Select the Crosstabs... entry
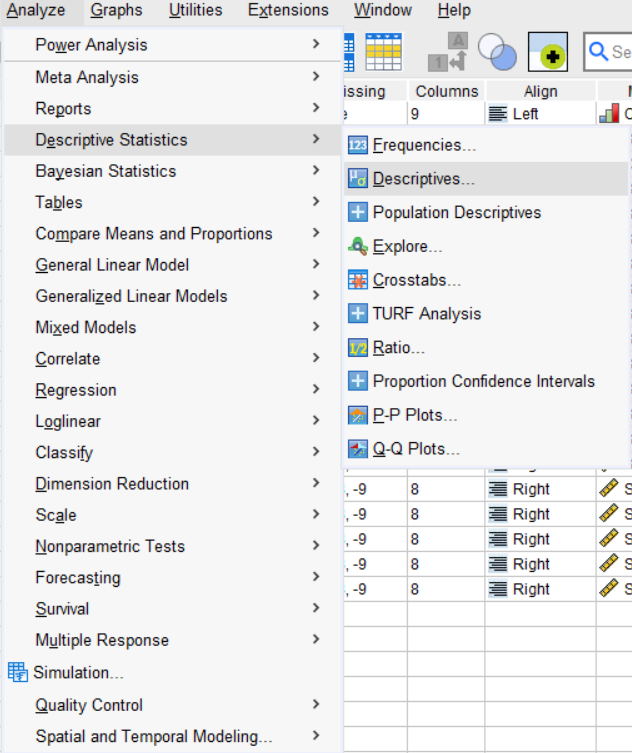Image resolution: width=632 pixels, height=753 pixels. [486, 280]
